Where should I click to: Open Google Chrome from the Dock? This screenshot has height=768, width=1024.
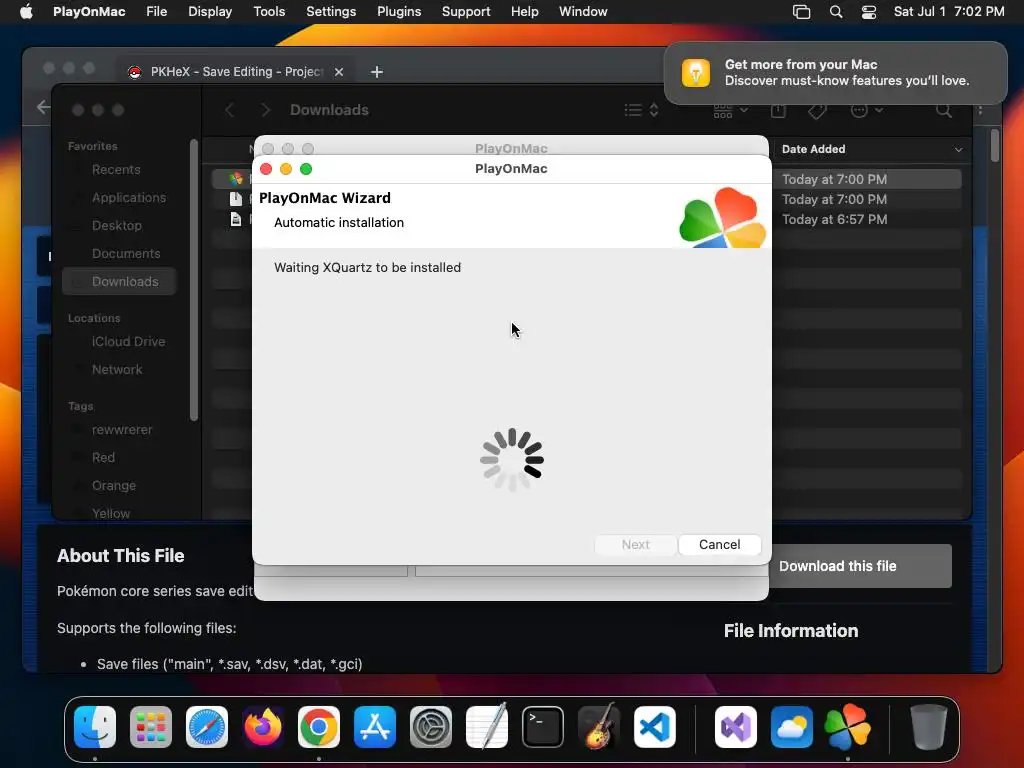click(319, 727)
